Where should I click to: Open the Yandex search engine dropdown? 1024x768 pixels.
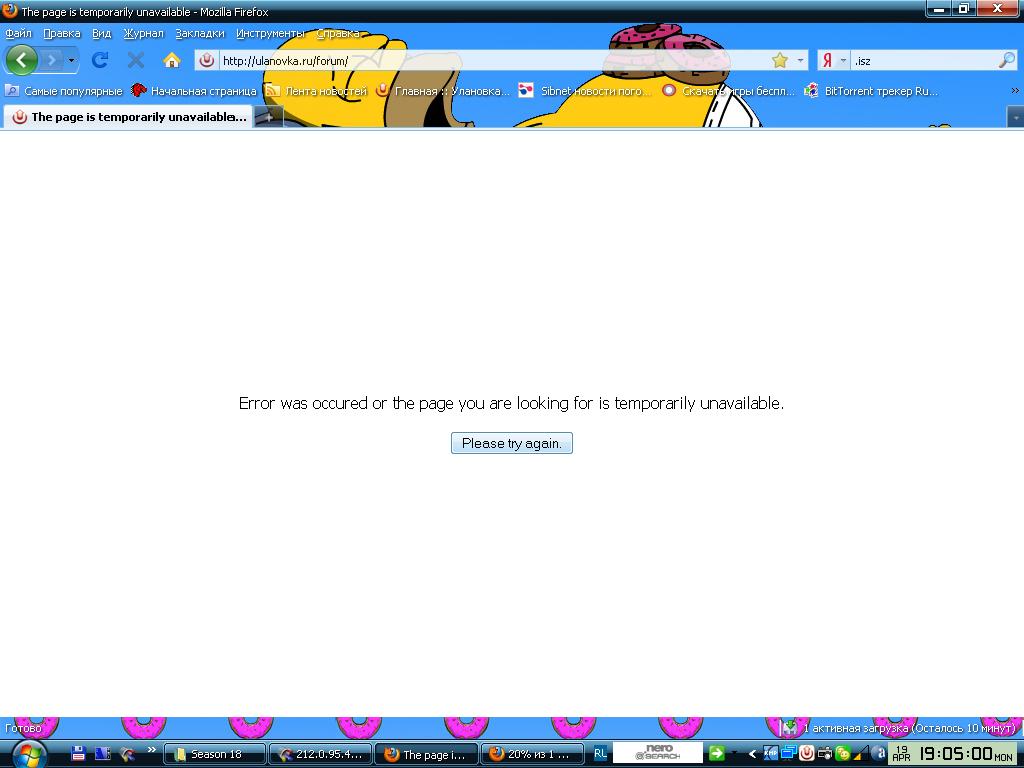pyautogui.click(x=843, y=60)
